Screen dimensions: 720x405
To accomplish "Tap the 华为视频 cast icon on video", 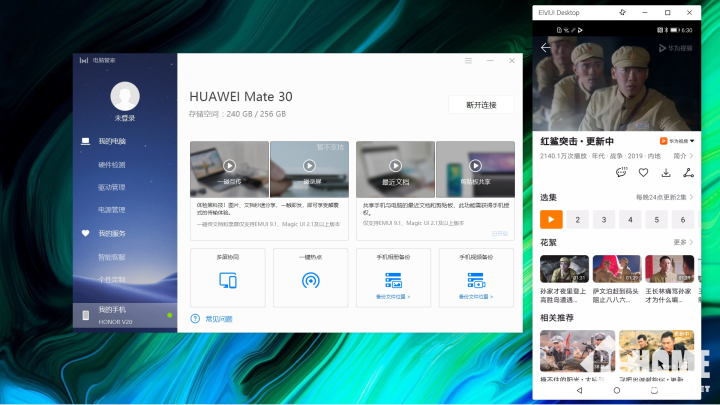I will [x=675, y=48].
